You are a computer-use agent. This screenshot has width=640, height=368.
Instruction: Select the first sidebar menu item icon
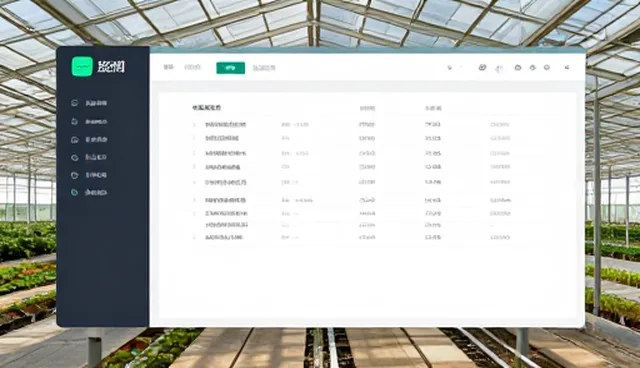[x=74, y=103]
